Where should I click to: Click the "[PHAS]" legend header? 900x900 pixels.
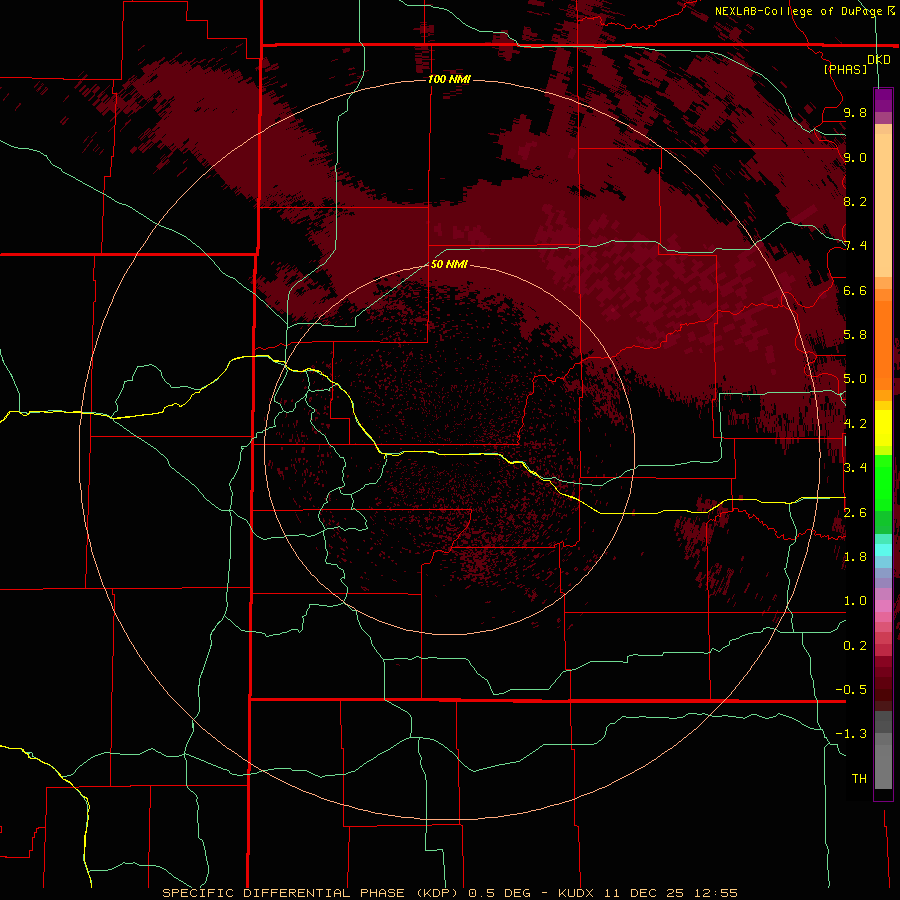pos(845,69)
